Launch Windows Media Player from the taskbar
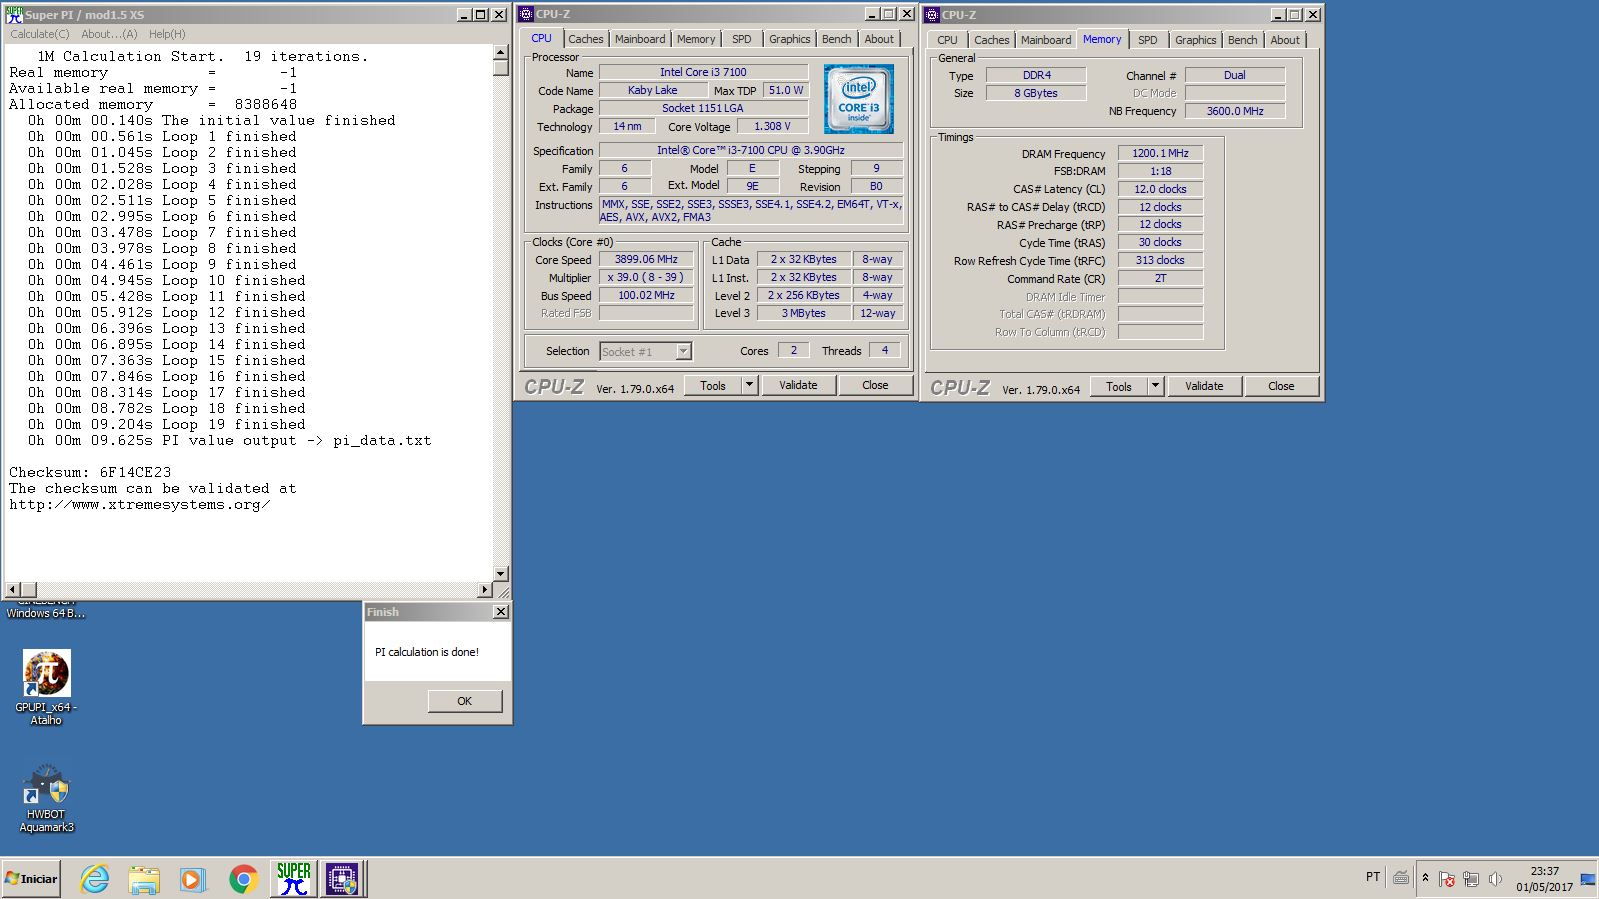 pos(193,879)
